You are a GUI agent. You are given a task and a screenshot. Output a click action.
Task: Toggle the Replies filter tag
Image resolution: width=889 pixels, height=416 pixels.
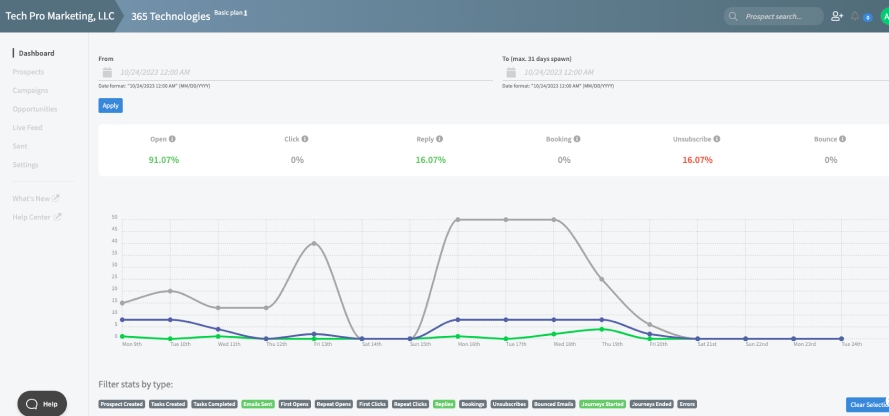444,404
